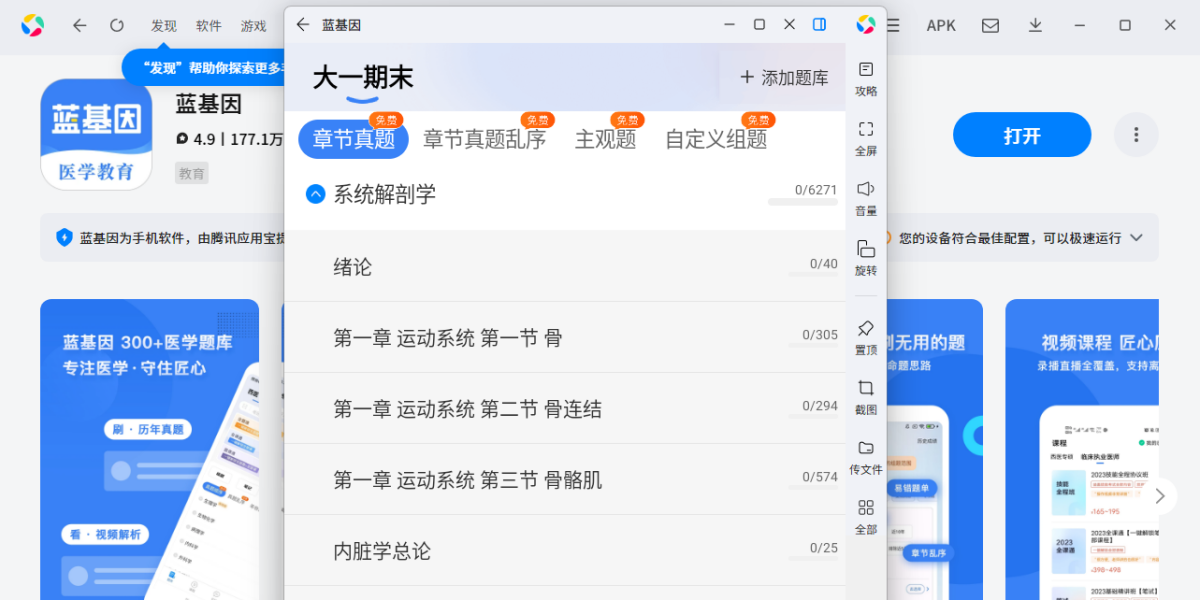Toggle the sidebar panel icon in titlebar
1200x600 pixels.
[819, 24]
